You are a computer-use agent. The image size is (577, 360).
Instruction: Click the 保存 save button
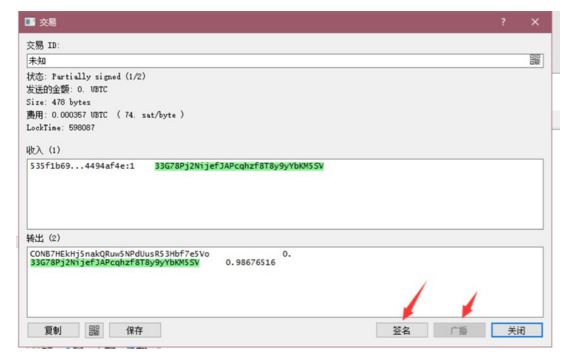tap(135, 330)
